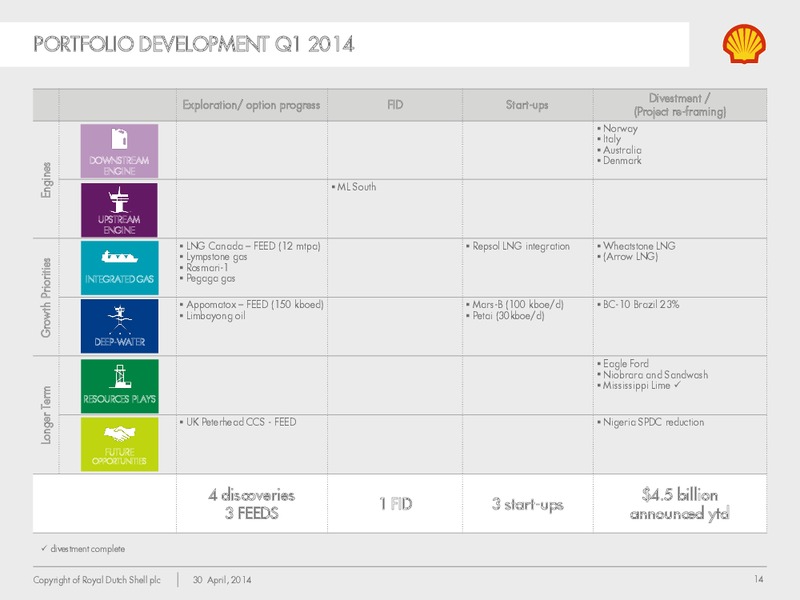The width and height of the screenshot is (800, 600).
Task: Click the Start-ups column header
Action: click(527, 105)
